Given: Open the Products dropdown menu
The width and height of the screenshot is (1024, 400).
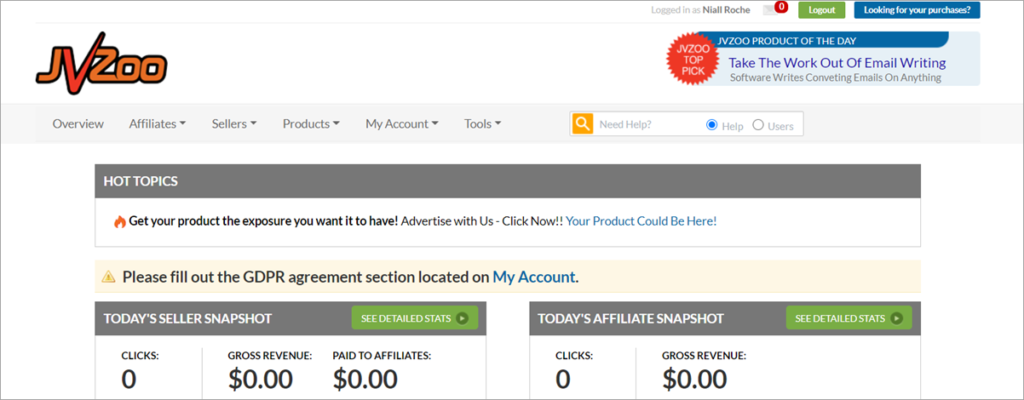Looking at the screenshot, I should 311,124.
